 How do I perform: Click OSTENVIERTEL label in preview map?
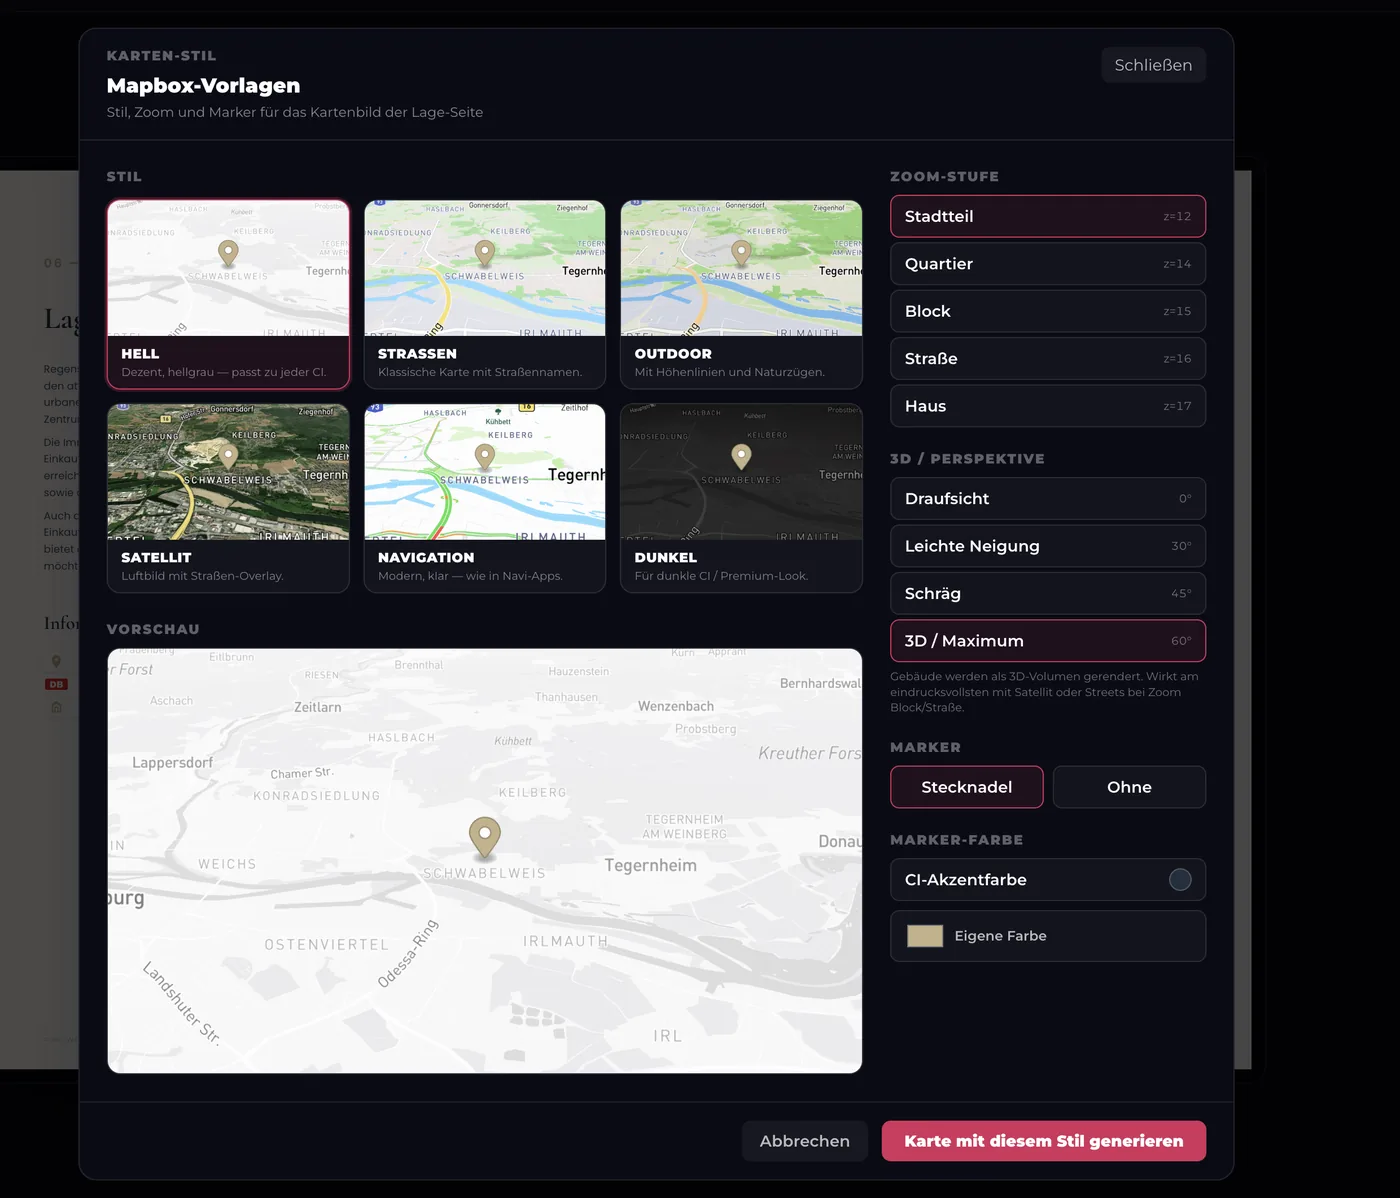pos(326,944)
